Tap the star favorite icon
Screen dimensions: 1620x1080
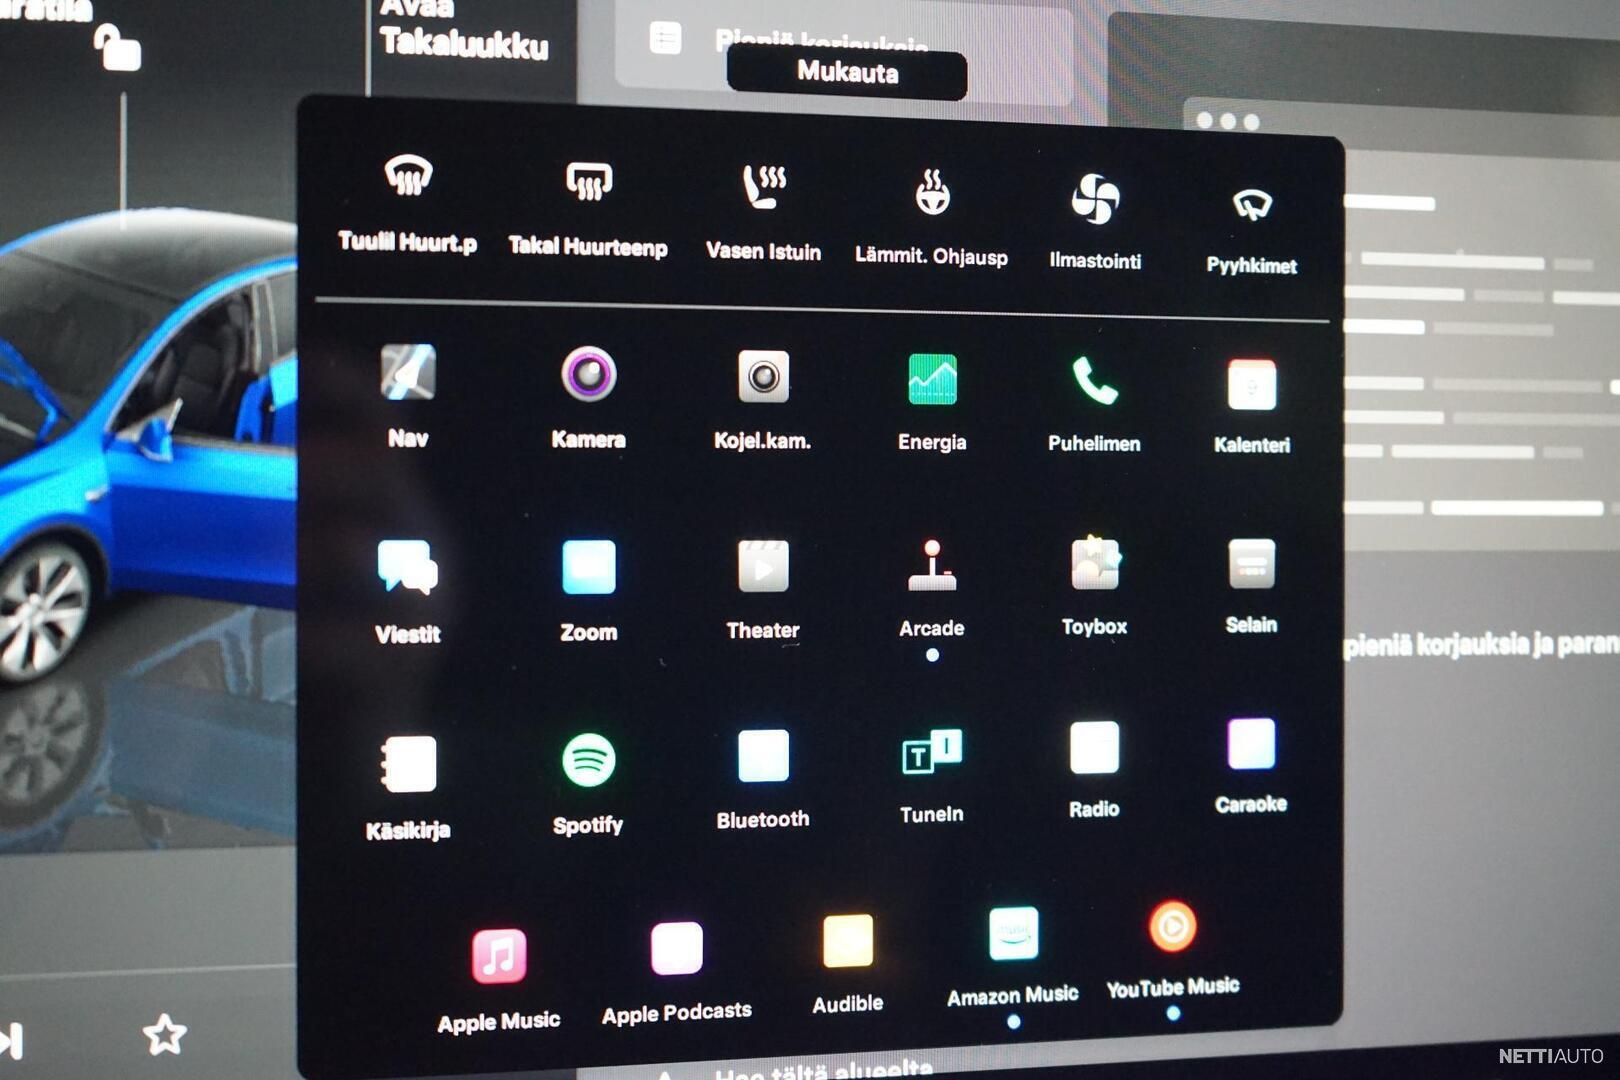(164, 1035)
